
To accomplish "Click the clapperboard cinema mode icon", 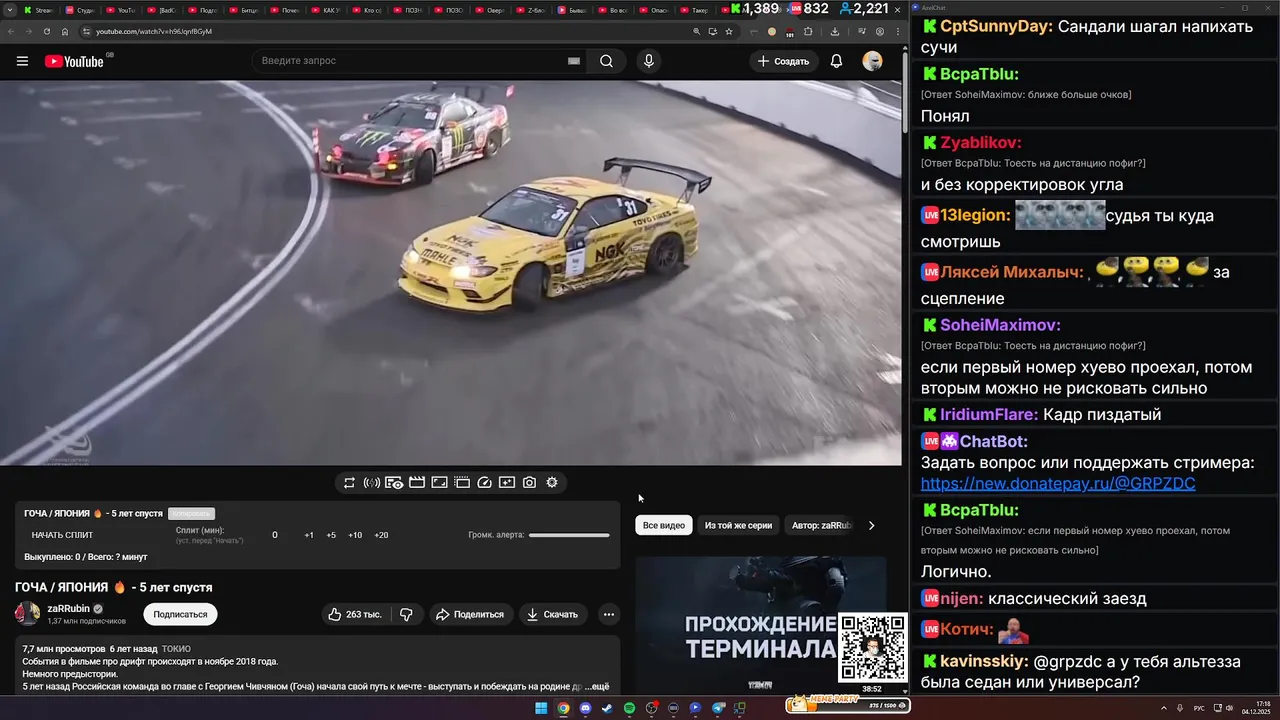I will click(x=417, y=482).
